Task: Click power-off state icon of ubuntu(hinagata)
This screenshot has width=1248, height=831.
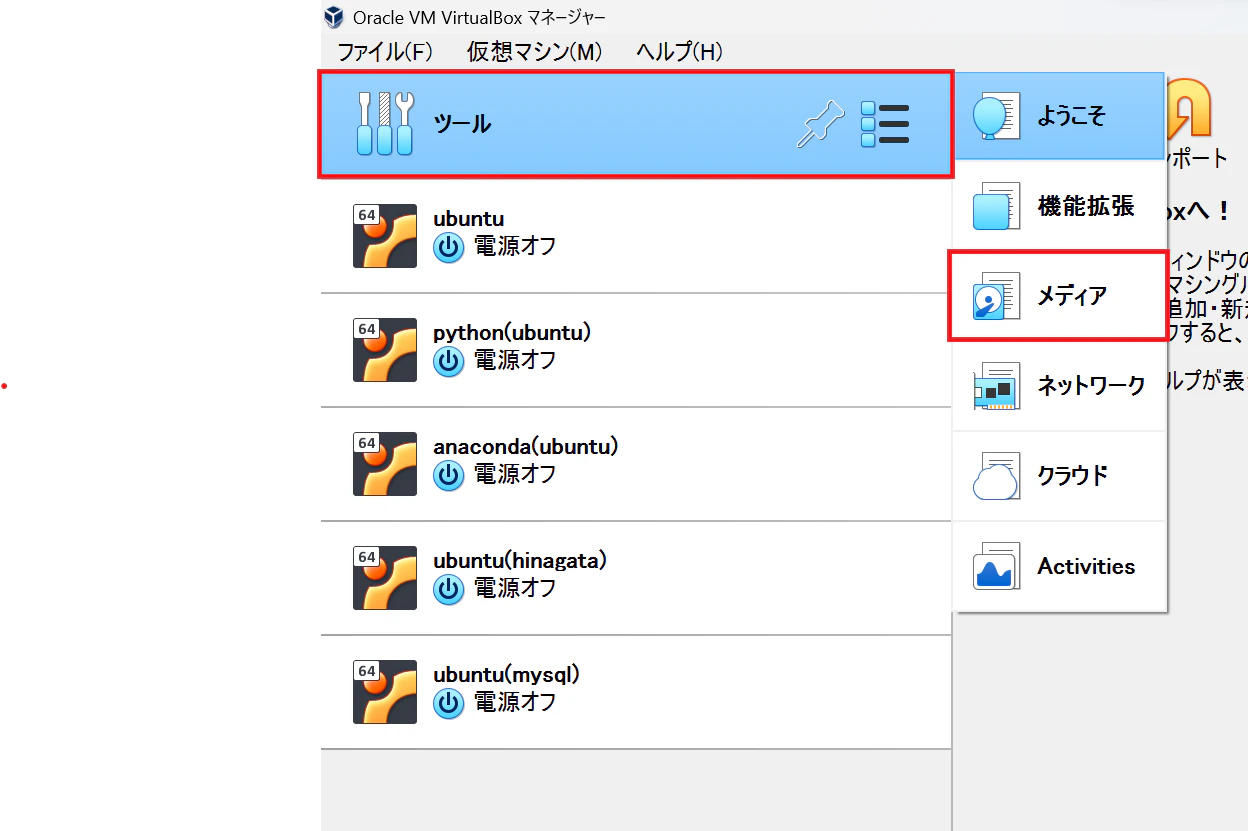Action: click(449, 589)
